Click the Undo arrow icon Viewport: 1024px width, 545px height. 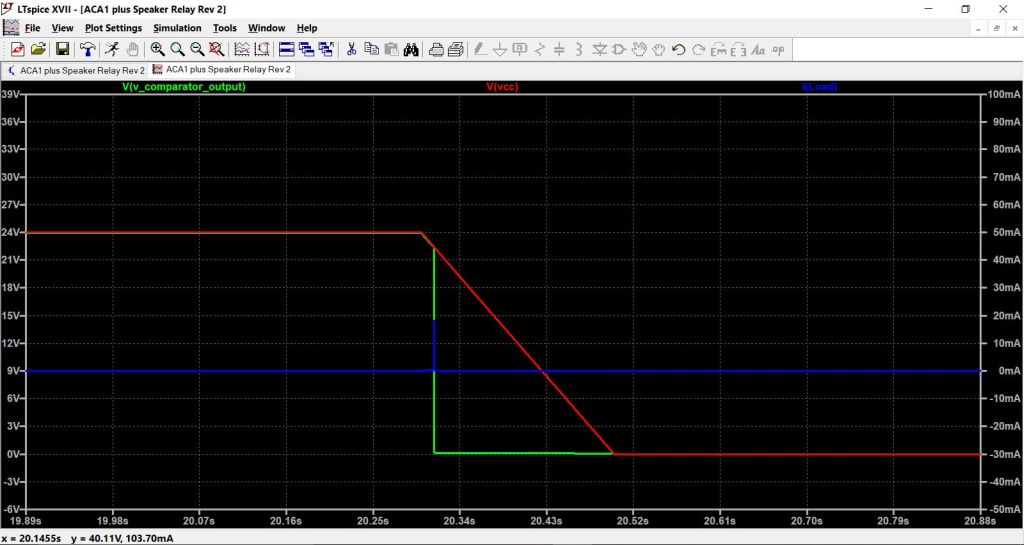(x=679, y=50)
